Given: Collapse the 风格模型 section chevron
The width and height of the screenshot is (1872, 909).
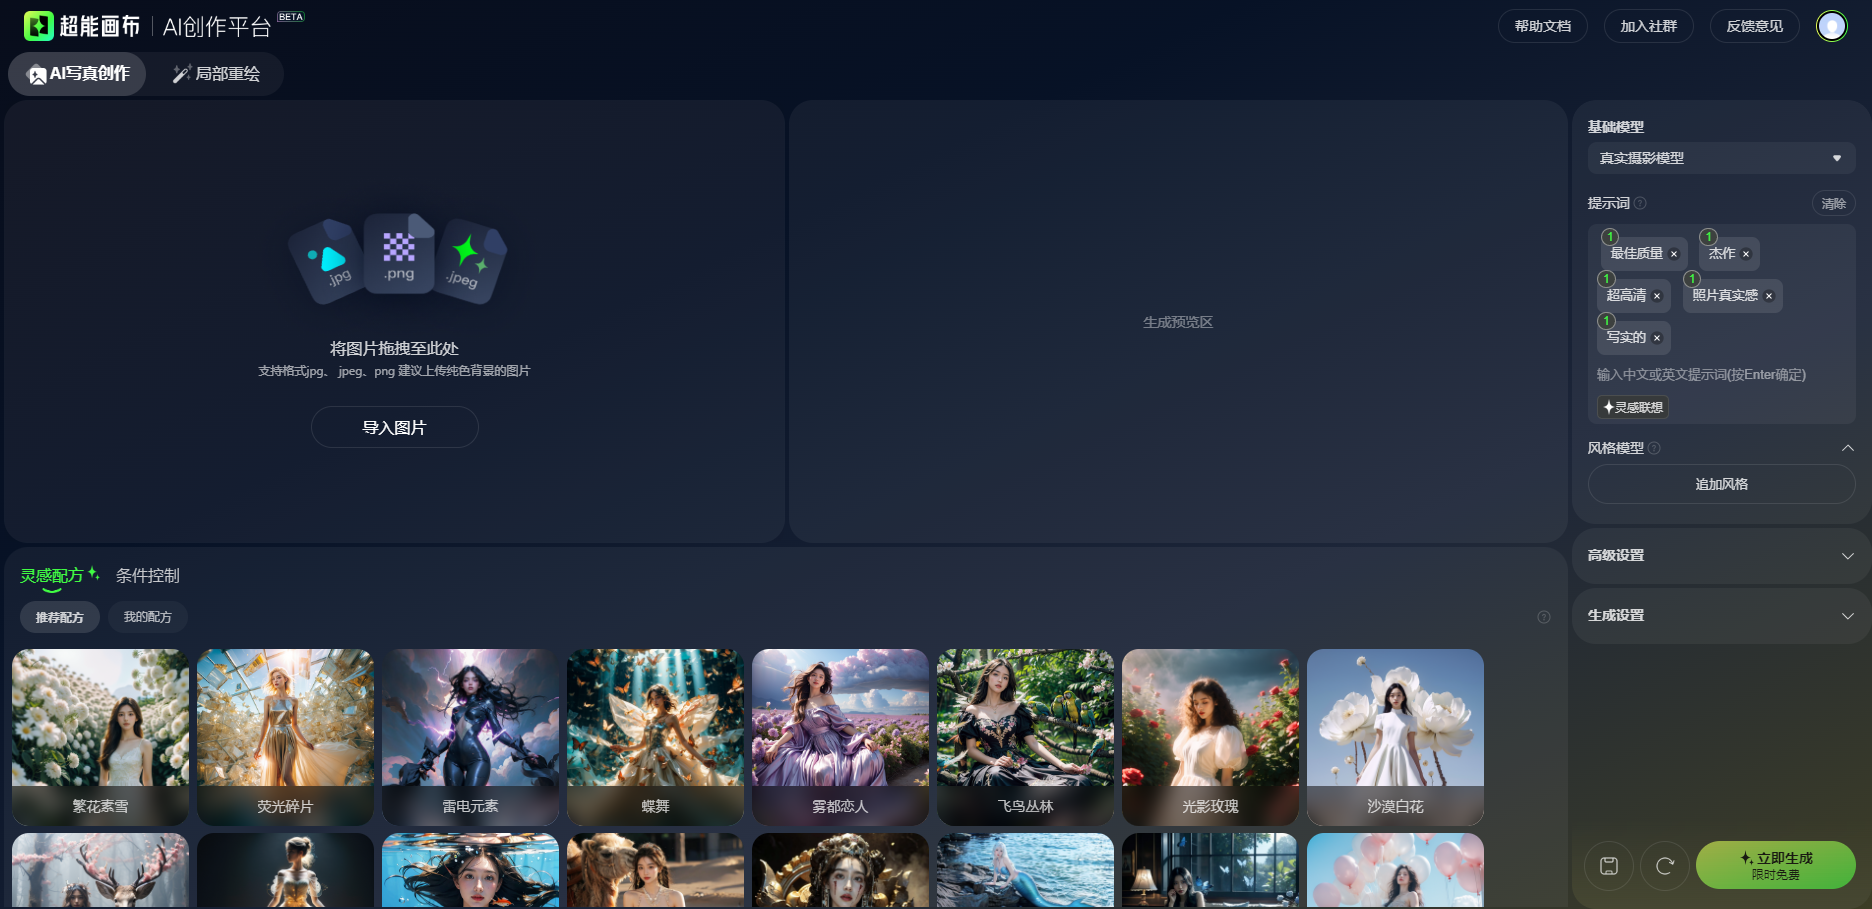Looking at the screenshot, I should coord(1848,448).
